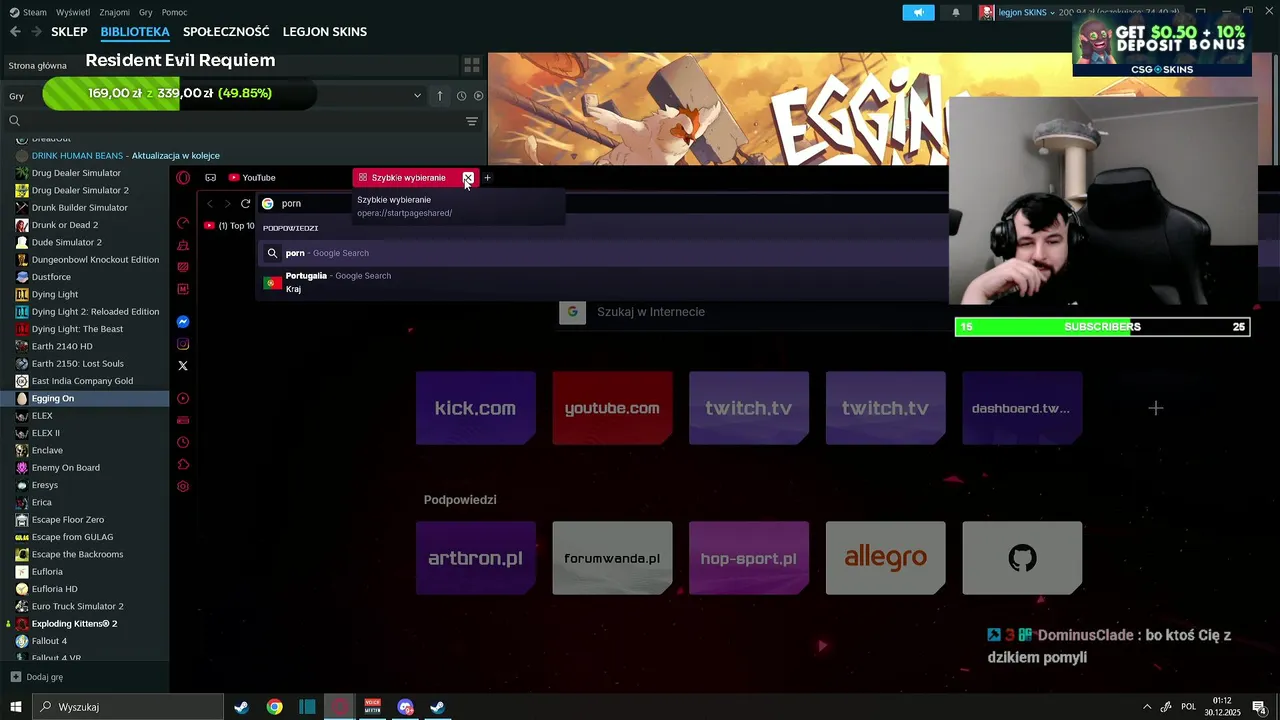Open Messenger in Opera sidebar
The width and height of the screenshot is (1280, 720).
click(183, 322)
